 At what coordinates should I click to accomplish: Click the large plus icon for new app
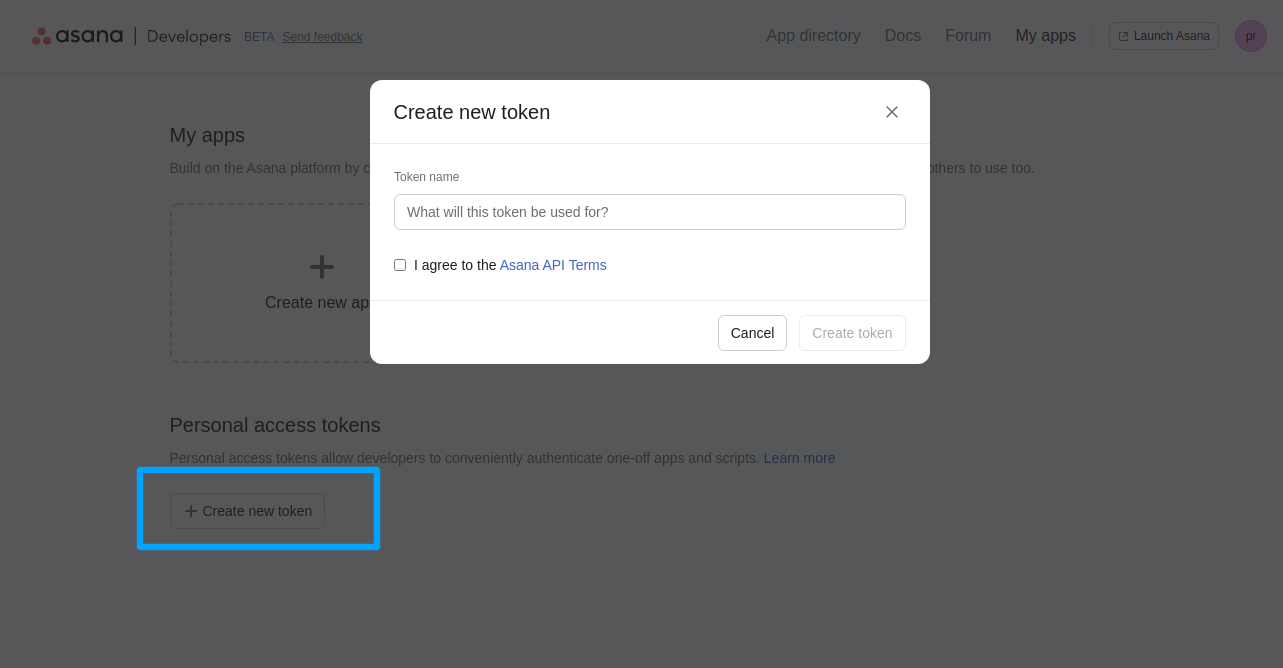point(322,267)
